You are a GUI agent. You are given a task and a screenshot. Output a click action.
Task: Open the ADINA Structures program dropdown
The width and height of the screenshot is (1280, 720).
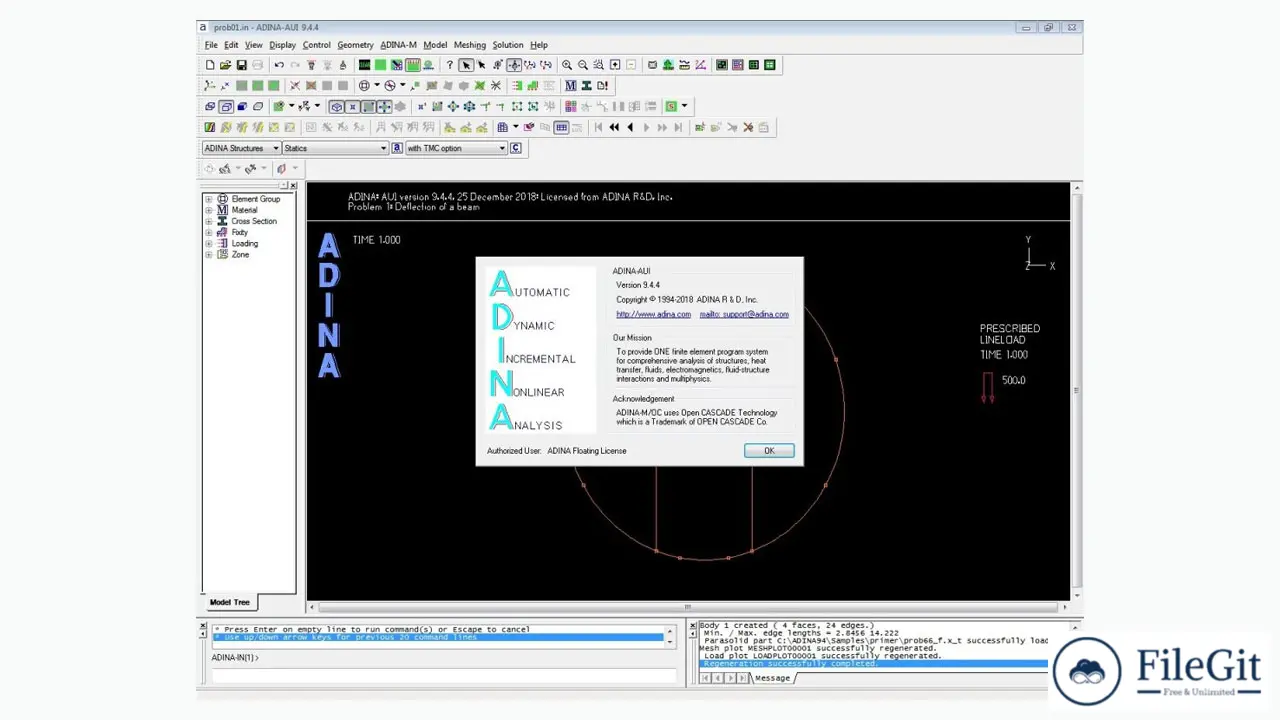pyautogui.click(x=241, y=148)
